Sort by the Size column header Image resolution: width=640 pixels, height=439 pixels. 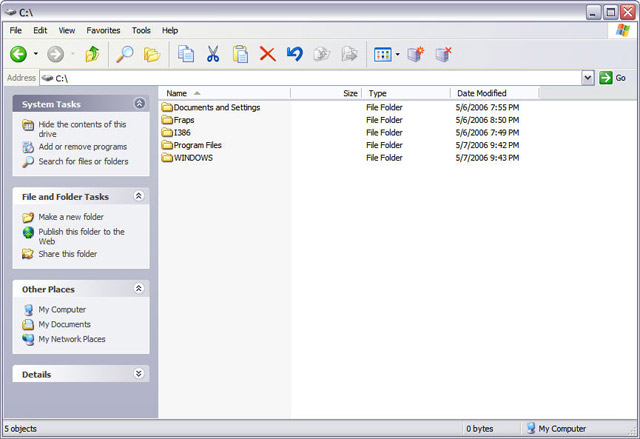[326, 93]
